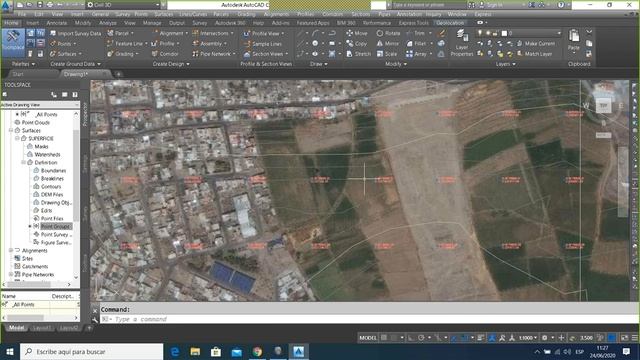Click the workspace switching gear icon
The width and height of the screenshot is (640, 360).
click(x=544, y=338)
